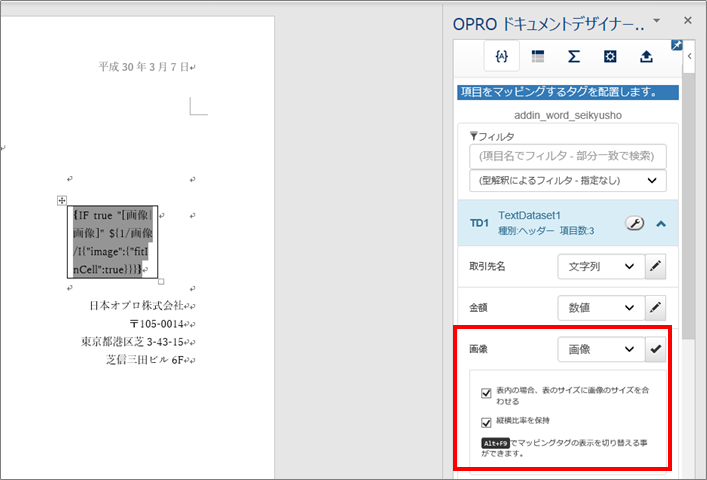707x480 pixels.
Task: Switch to the table layout icon tab
Action: tap(538, 57)
